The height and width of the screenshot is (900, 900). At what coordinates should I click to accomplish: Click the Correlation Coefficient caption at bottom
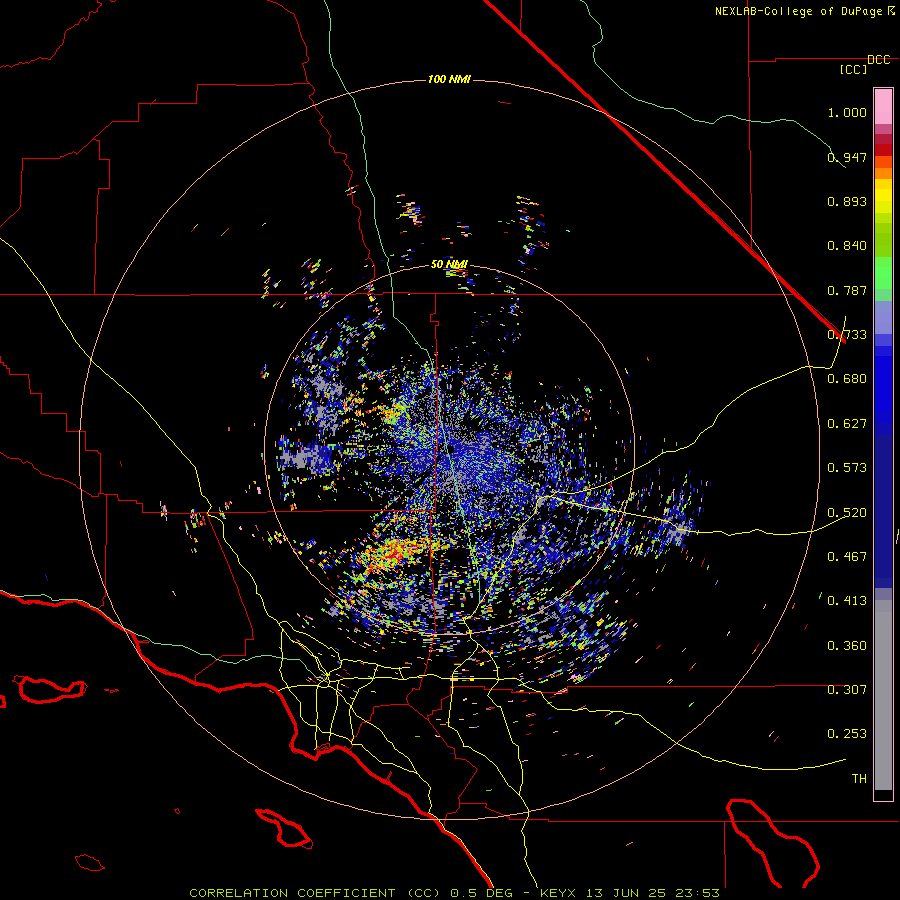click(x=454, y=893)
